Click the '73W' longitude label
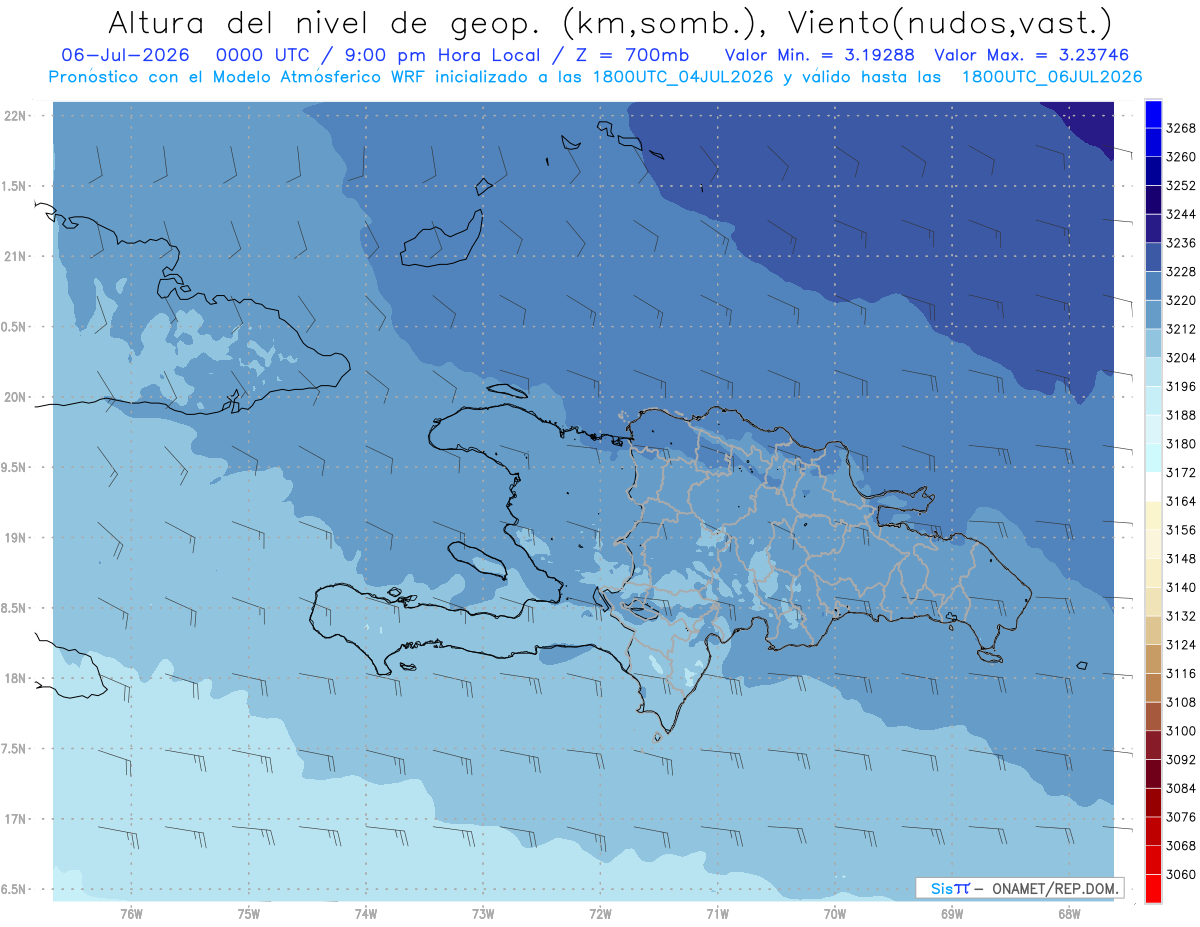The width and height of the screenshot is (1200, 927). (483, 913)
